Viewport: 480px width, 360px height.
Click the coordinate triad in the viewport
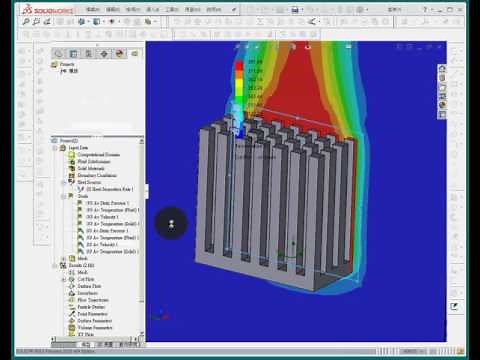point(160,315)
